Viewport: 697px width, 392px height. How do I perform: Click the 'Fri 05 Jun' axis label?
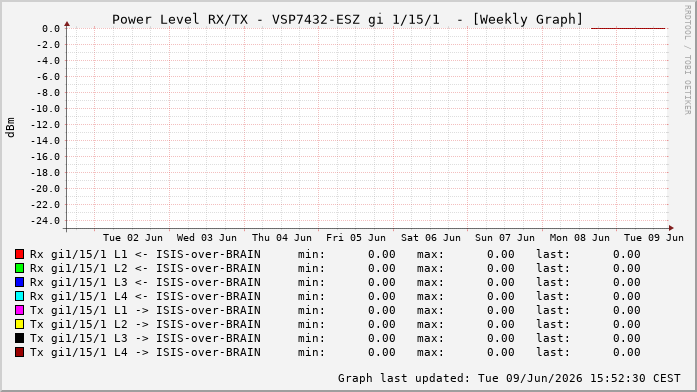click(356, 238)
